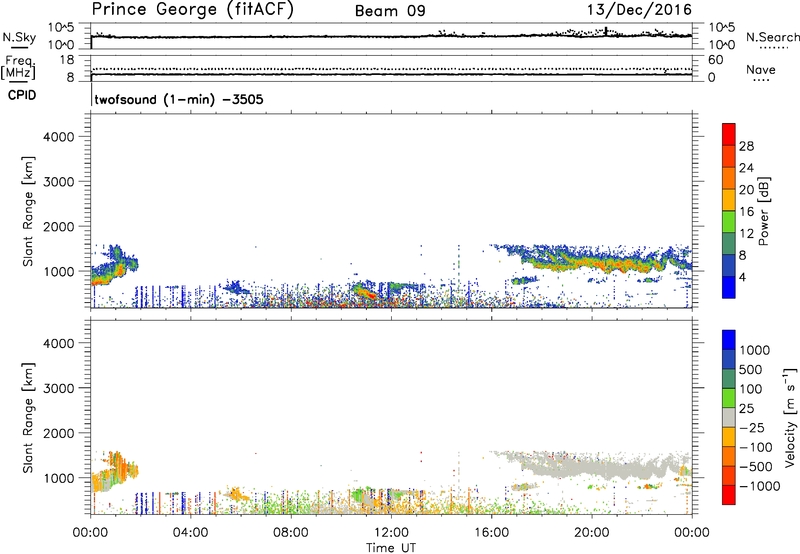Click the '-25' Velocity scale value
Viewport: 800px width, 554px height.
(x=752, y=428)
